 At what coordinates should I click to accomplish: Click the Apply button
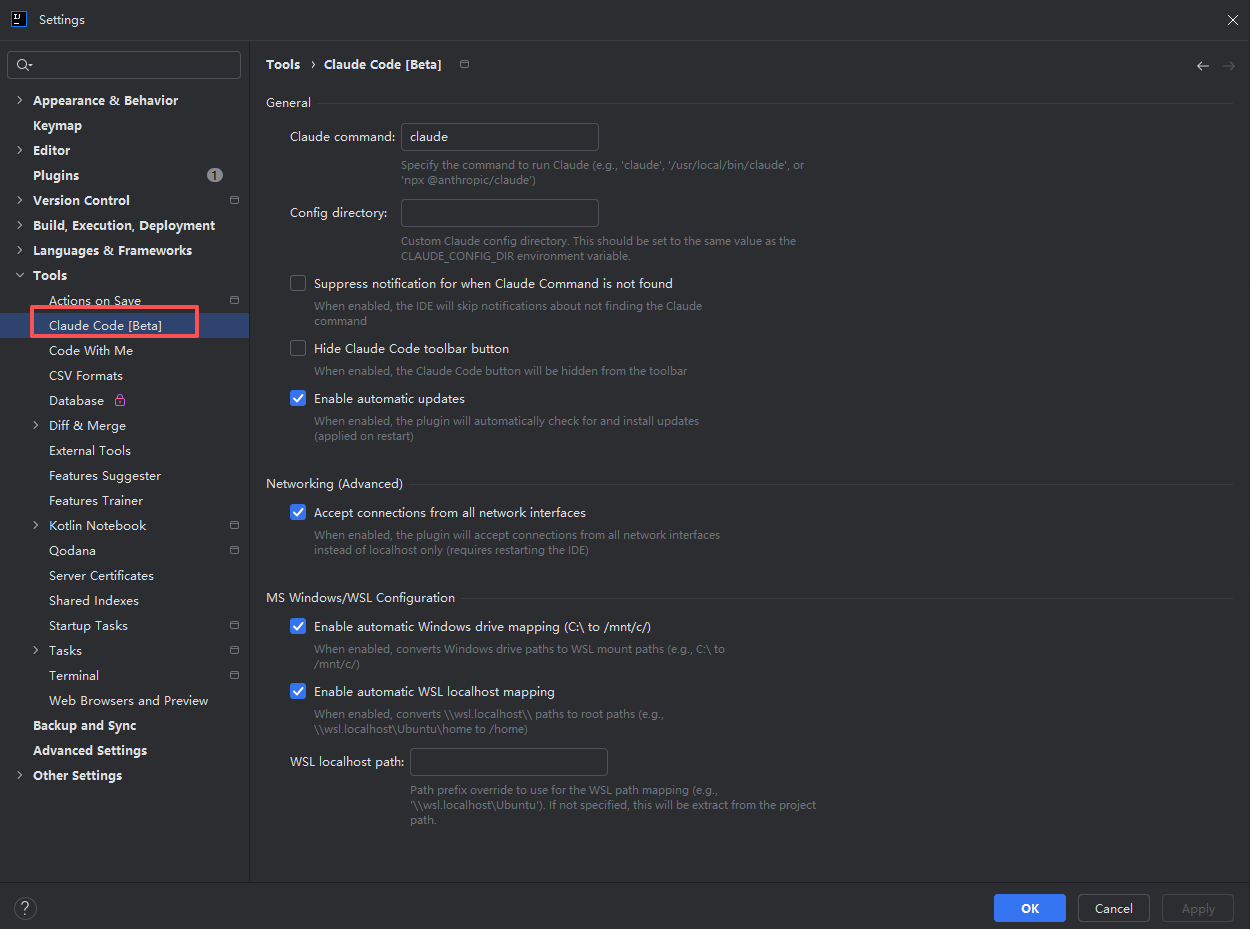1198,908
